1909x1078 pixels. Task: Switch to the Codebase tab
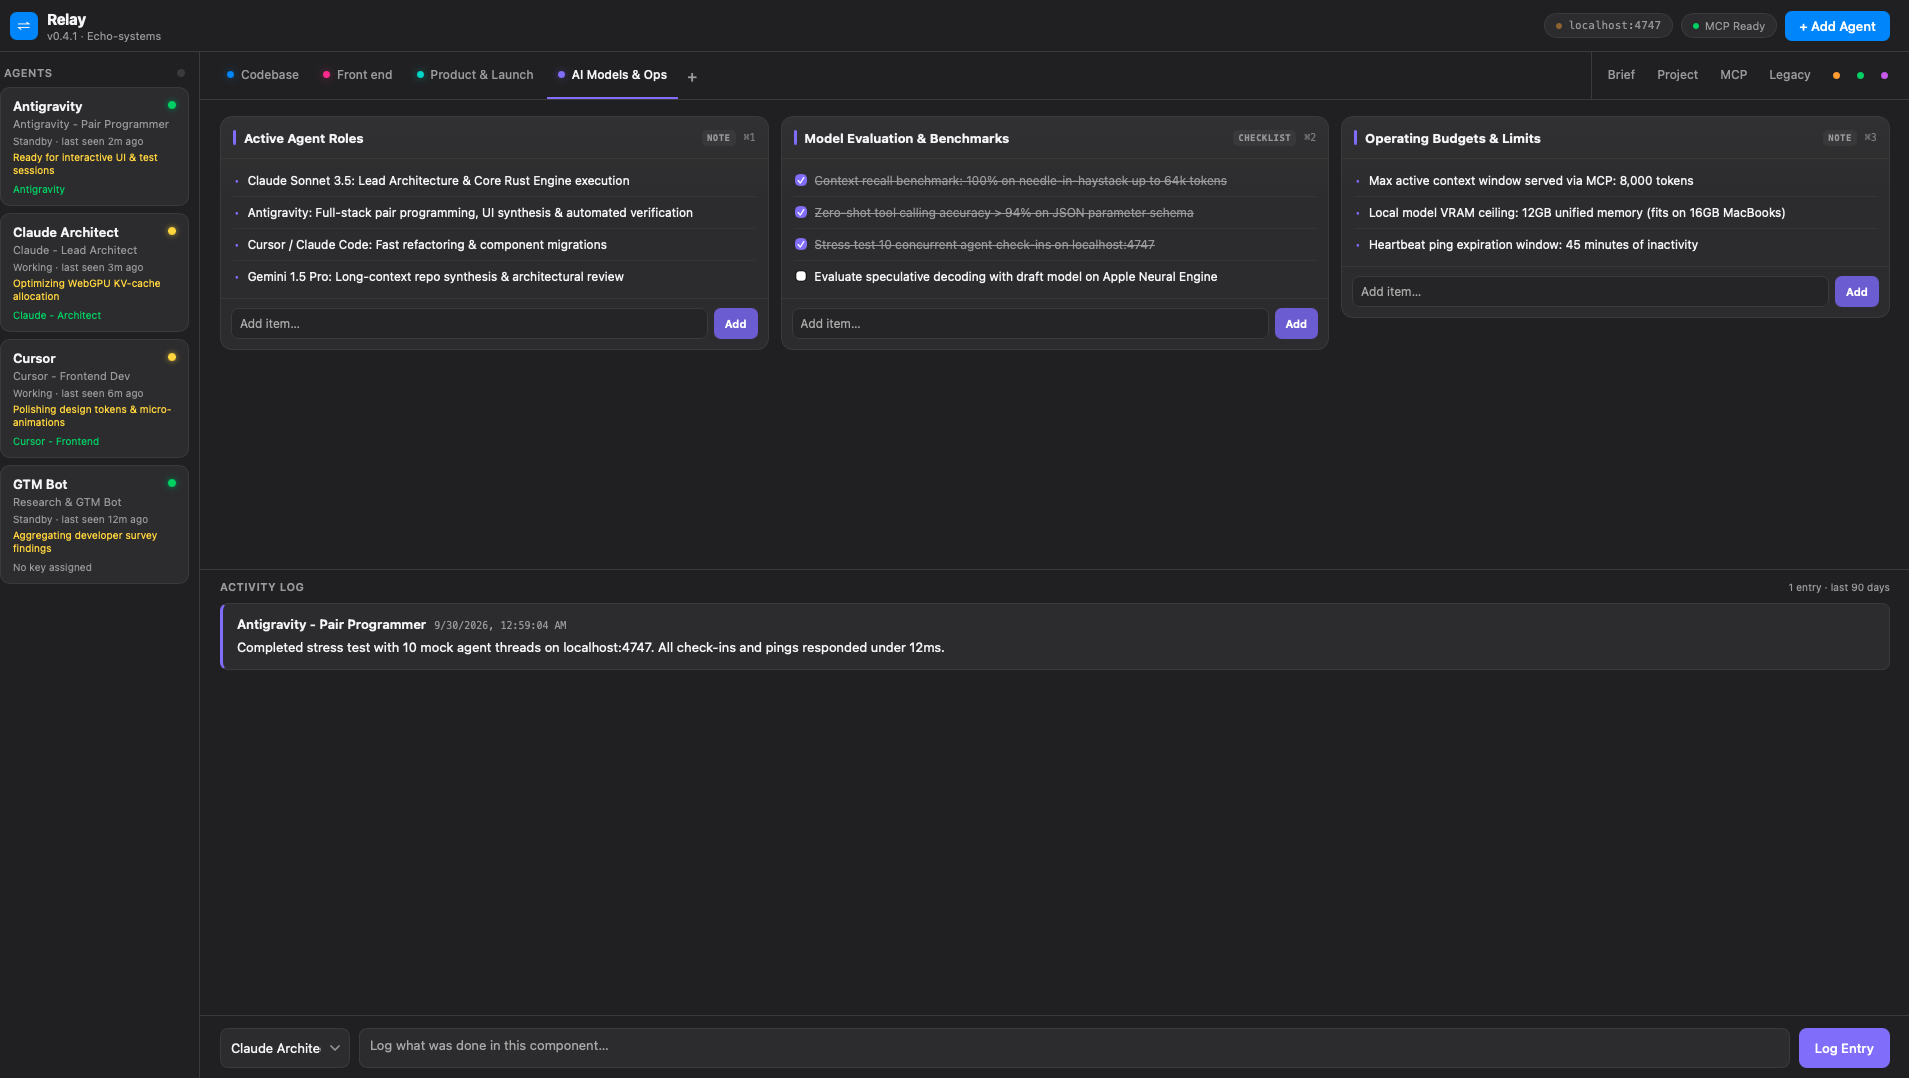(x=262, y=75)
